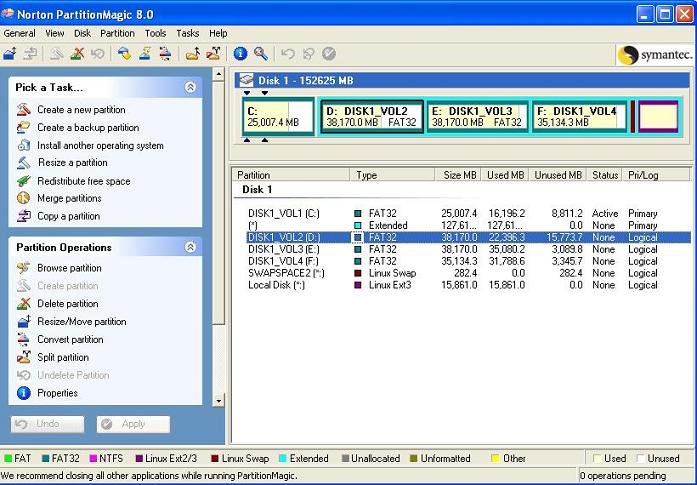Click the Create a new partition link
697x485 pixels.
click(x=81, y=110)
